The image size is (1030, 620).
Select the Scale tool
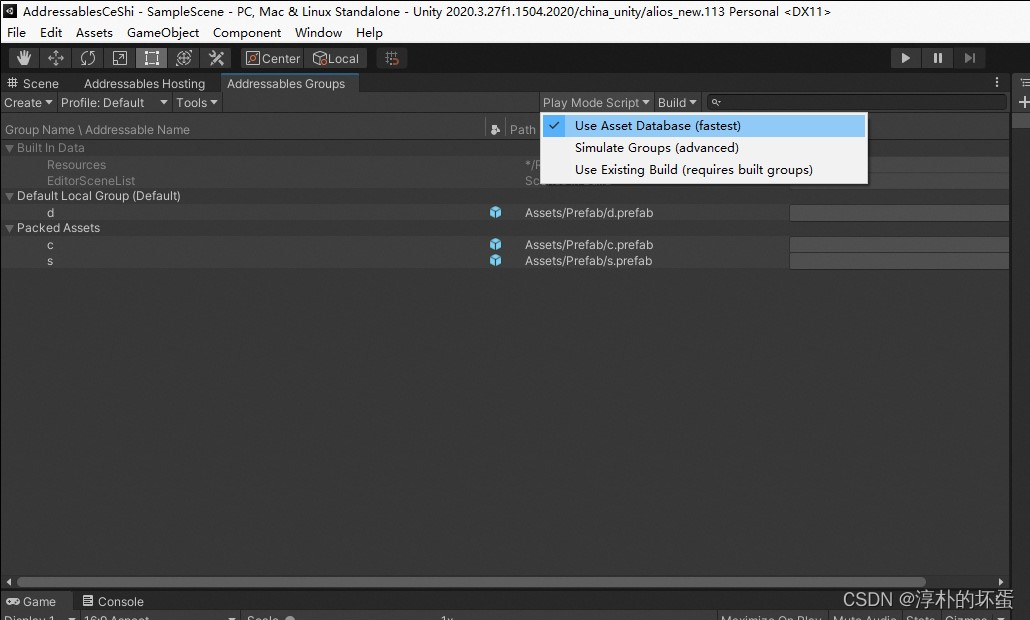(x=120, y=58)
